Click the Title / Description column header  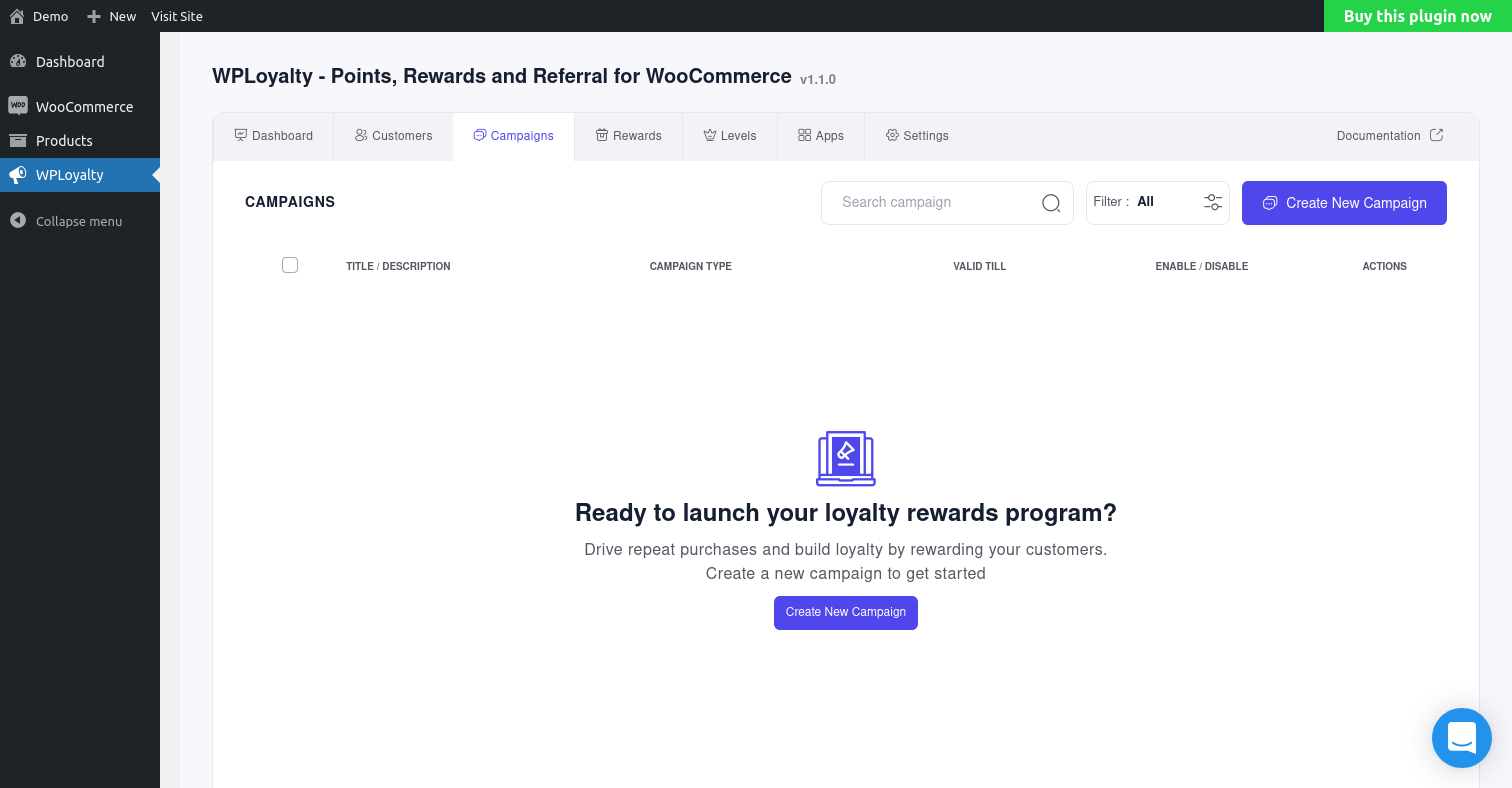point(398,266)
